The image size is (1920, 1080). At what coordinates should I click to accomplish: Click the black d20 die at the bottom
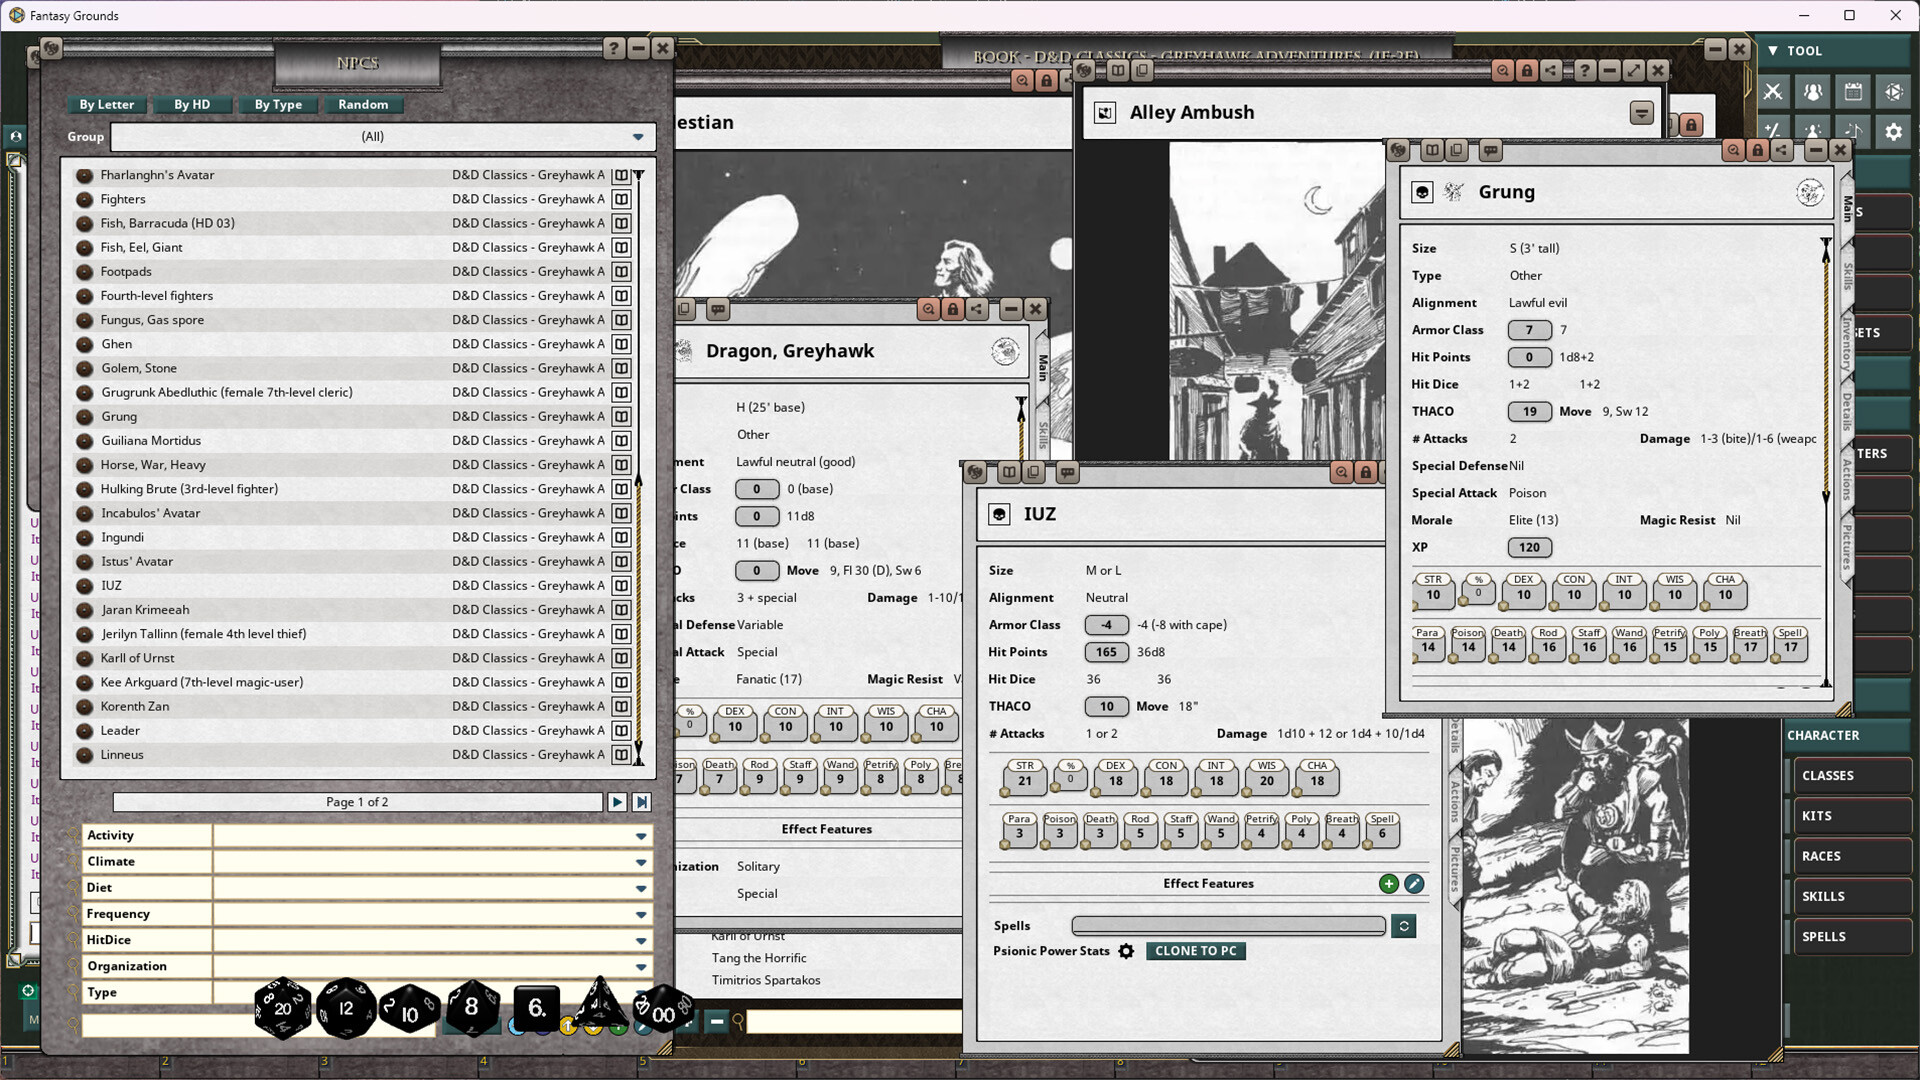coord(283,1008)
